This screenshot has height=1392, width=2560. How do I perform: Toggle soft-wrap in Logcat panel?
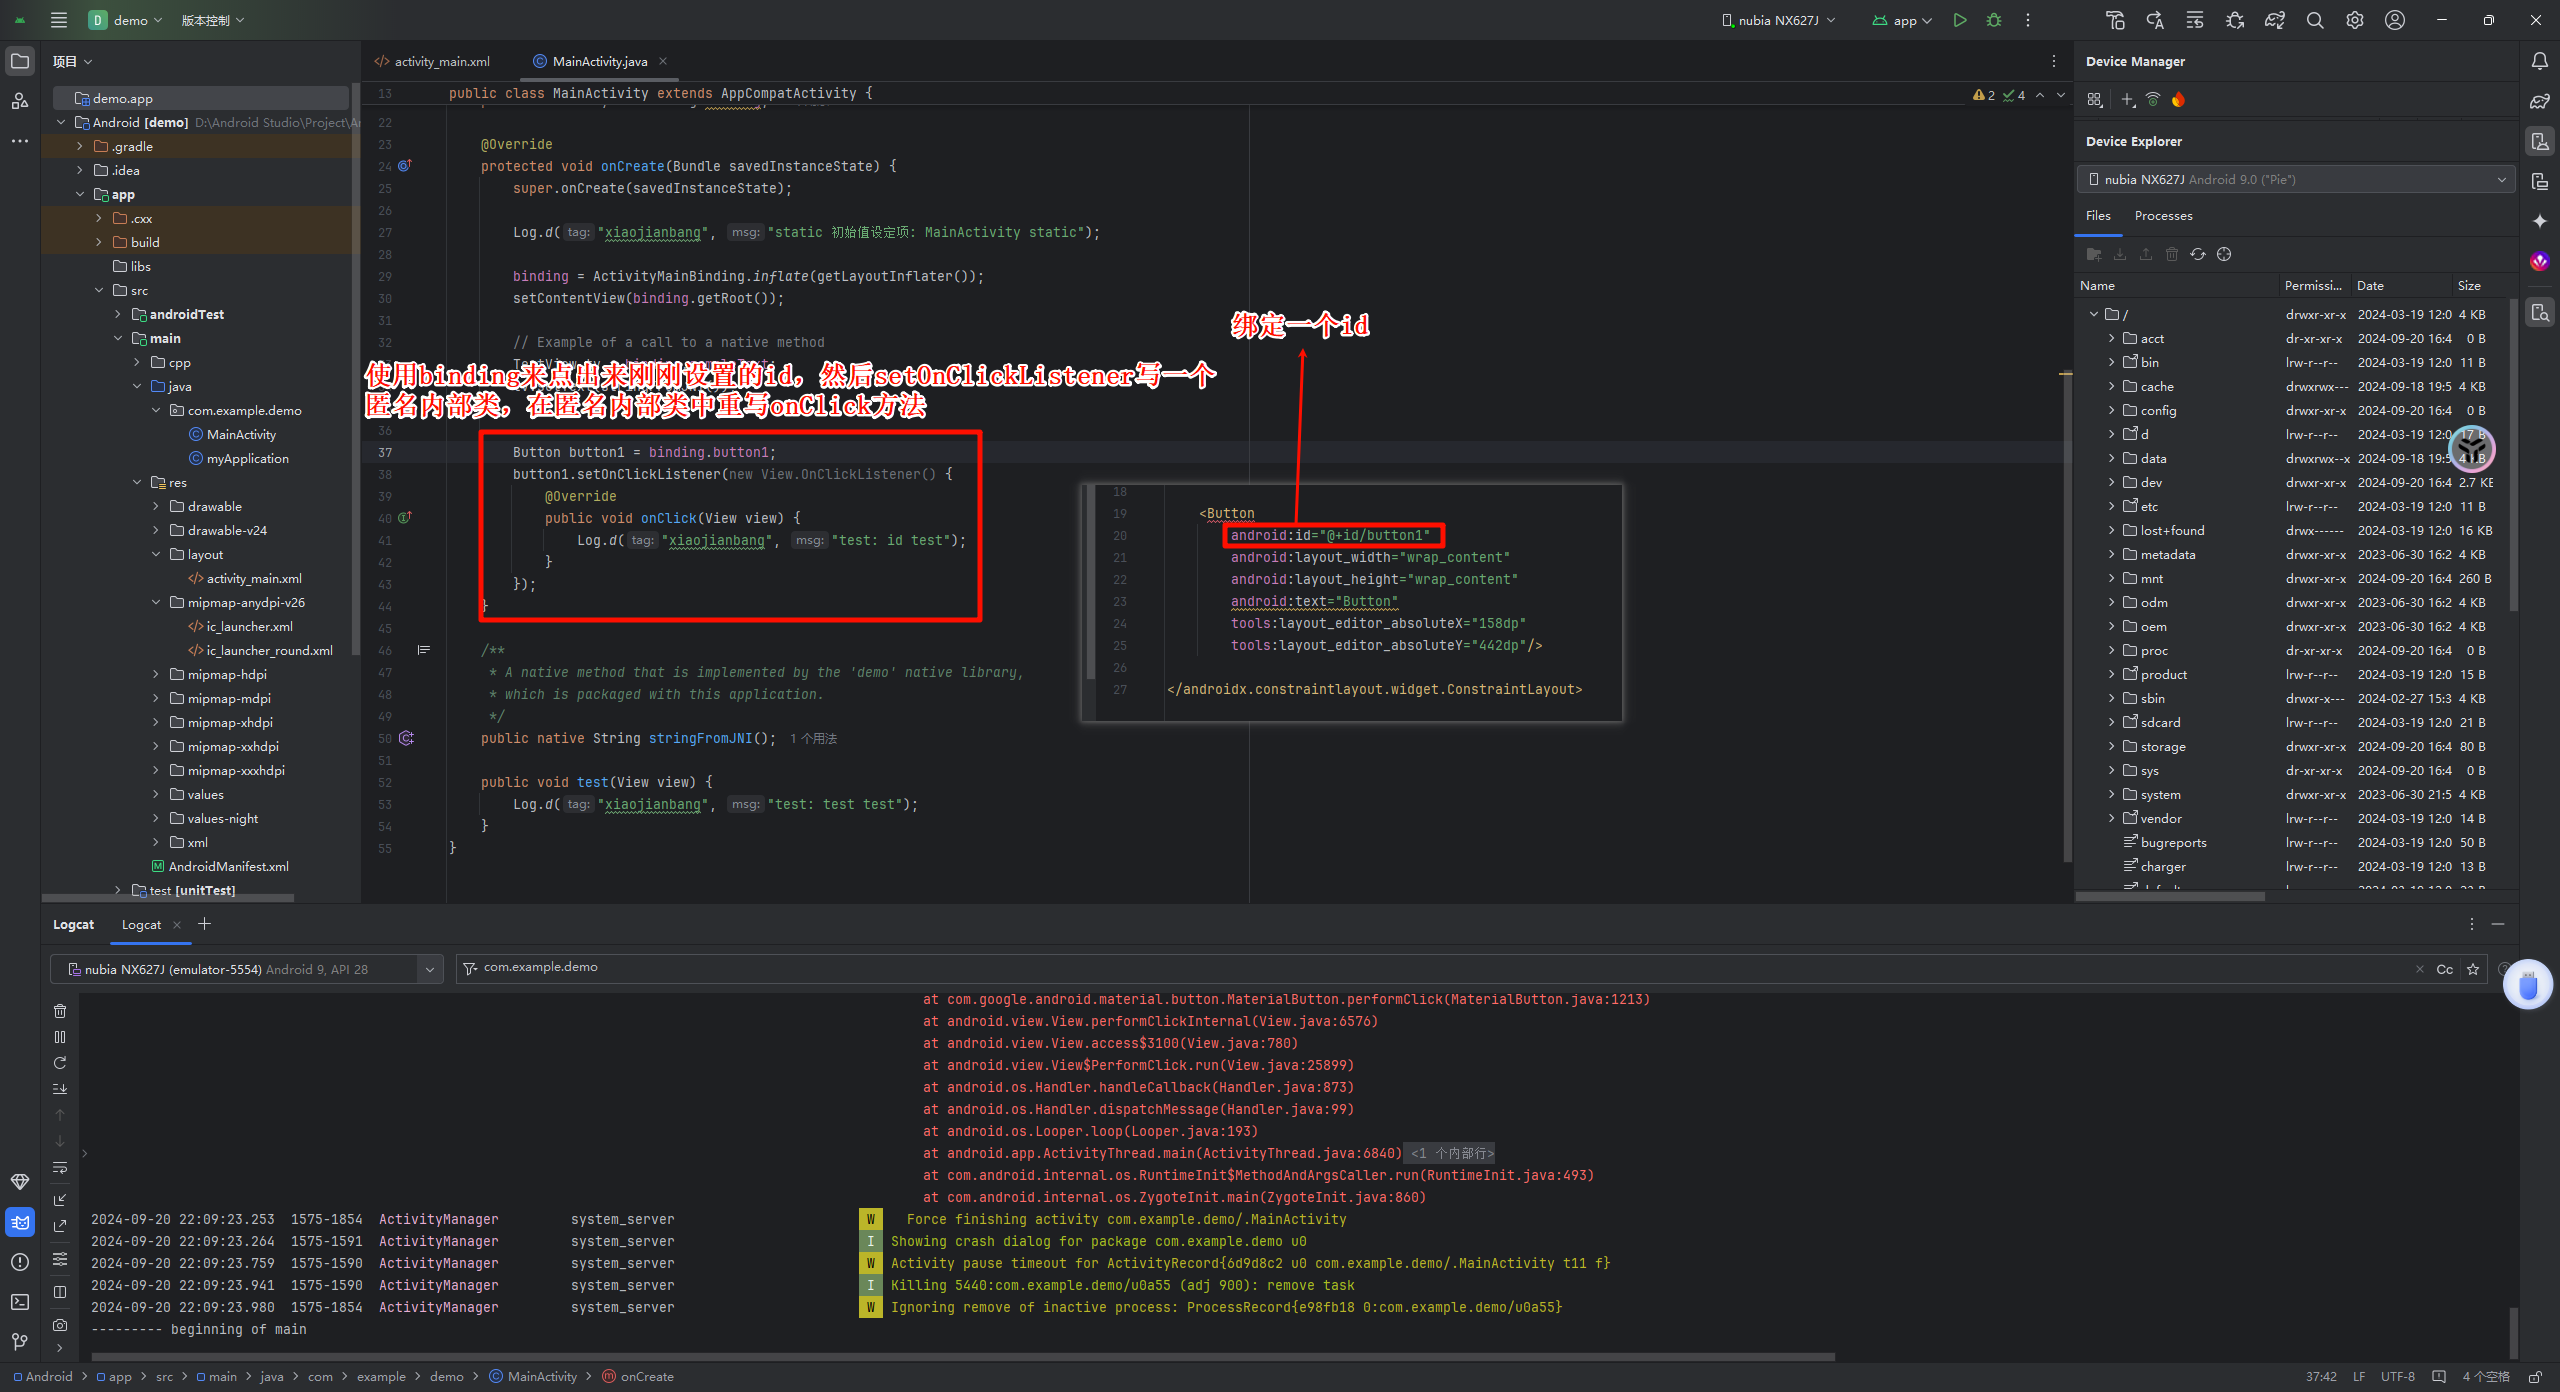point(60,1168)
